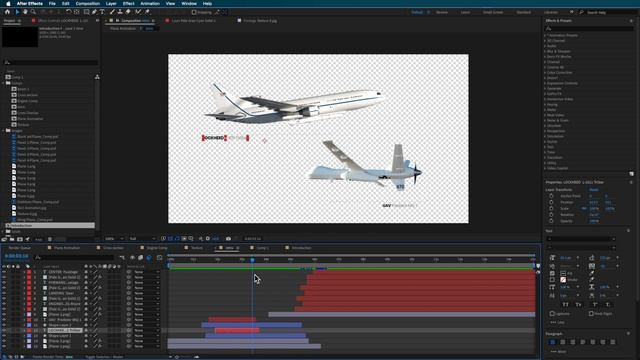Open the resolution Full dropdown in viewer
The height and width of the screenshot is (360, 640).
[142, 238]
